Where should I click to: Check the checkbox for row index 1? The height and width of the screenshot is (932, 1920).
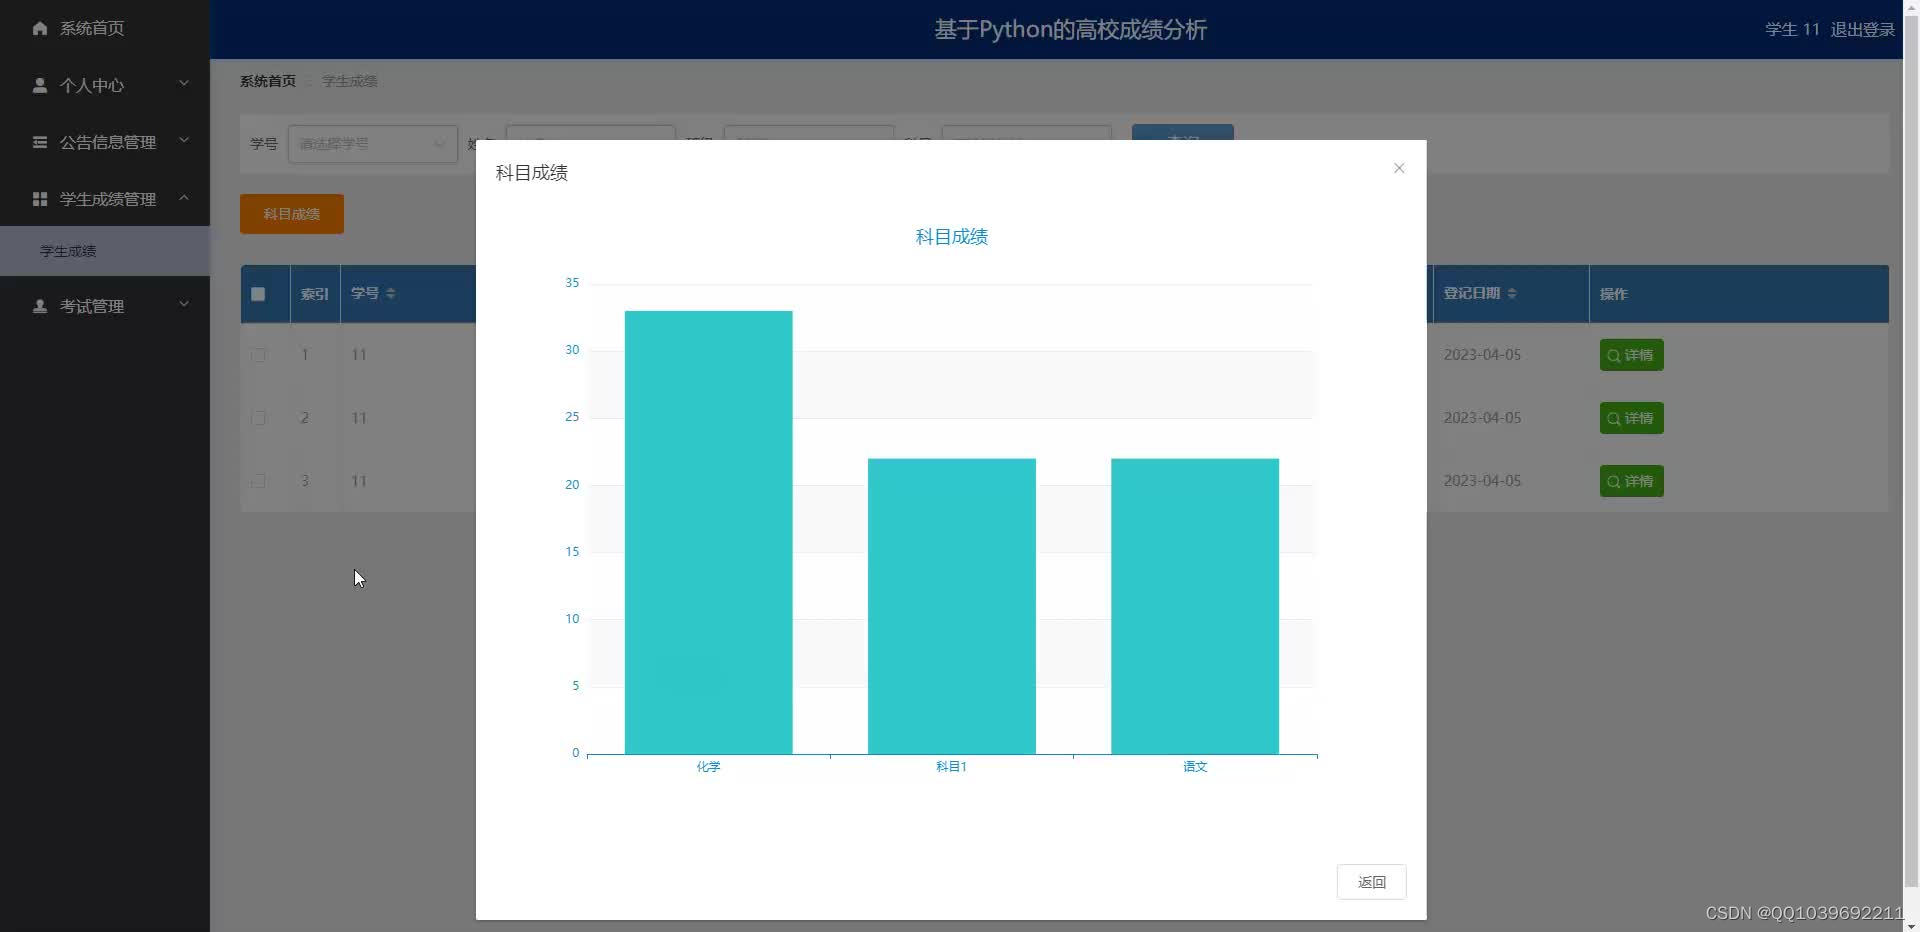point(259,355)
